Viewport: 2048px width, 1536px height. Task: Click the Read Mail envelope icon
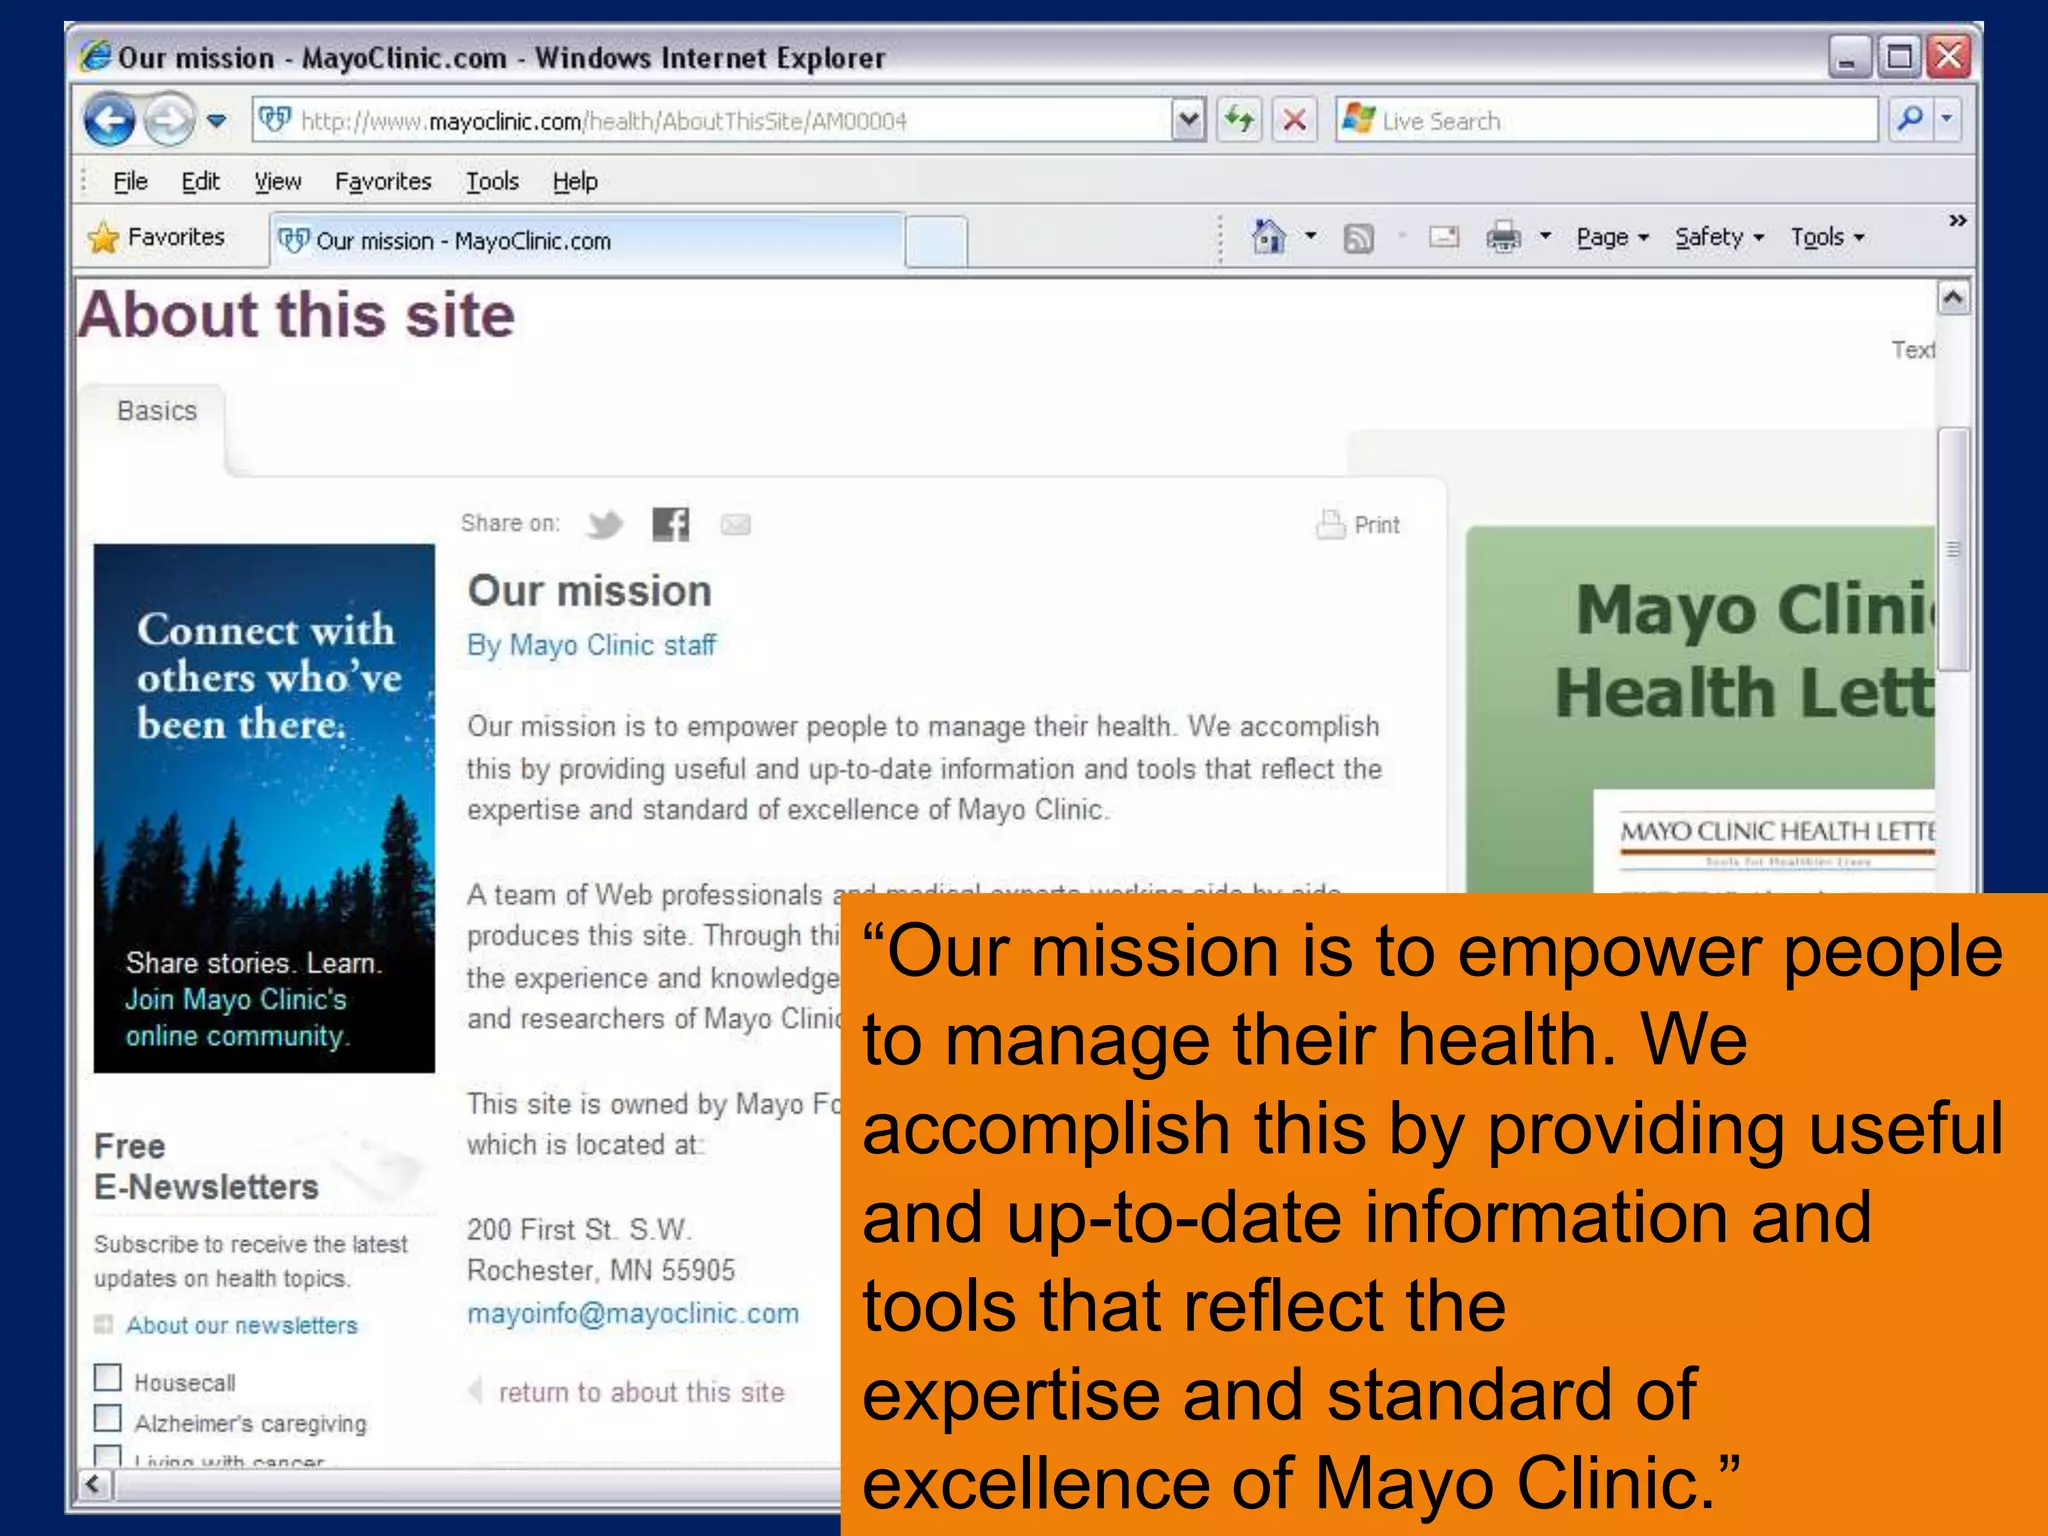click(1443, 237)
